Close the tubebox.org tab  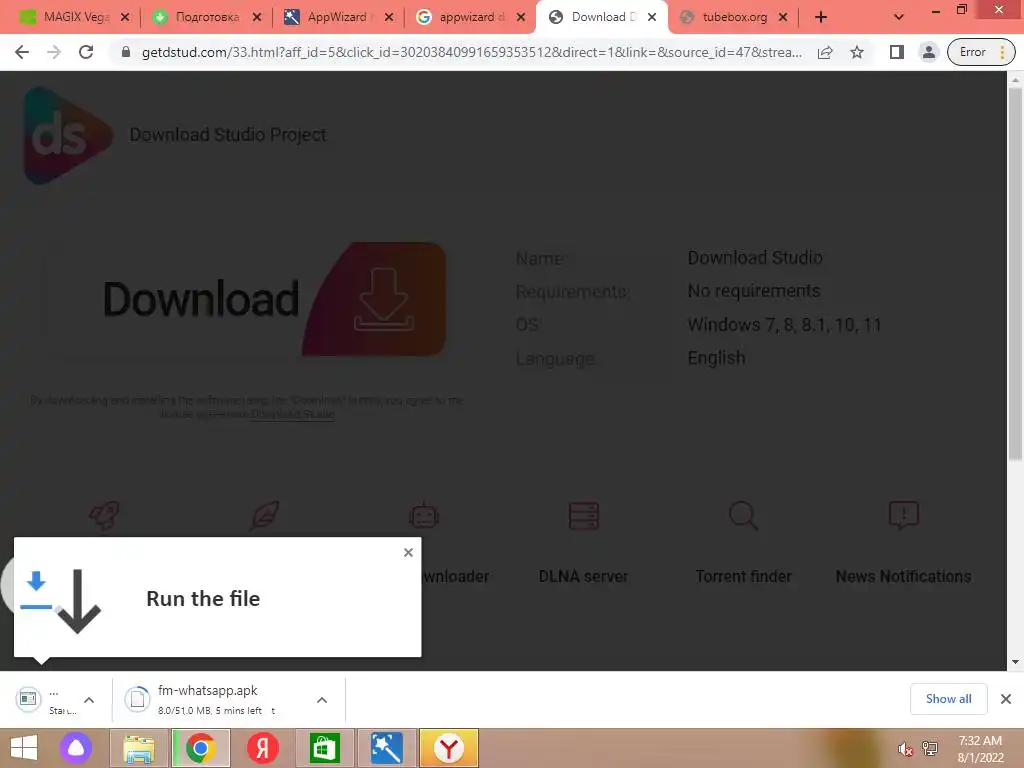point(782,18)
